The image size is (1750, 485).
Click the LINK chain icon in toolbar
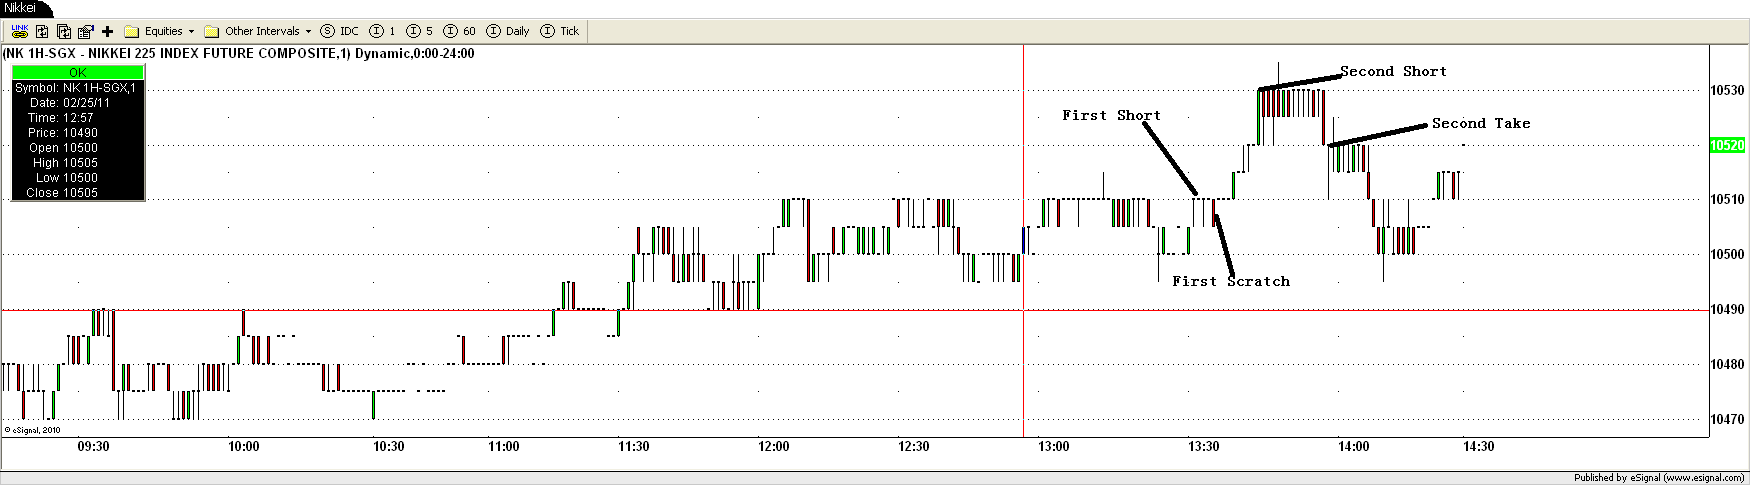click(19, 31)
